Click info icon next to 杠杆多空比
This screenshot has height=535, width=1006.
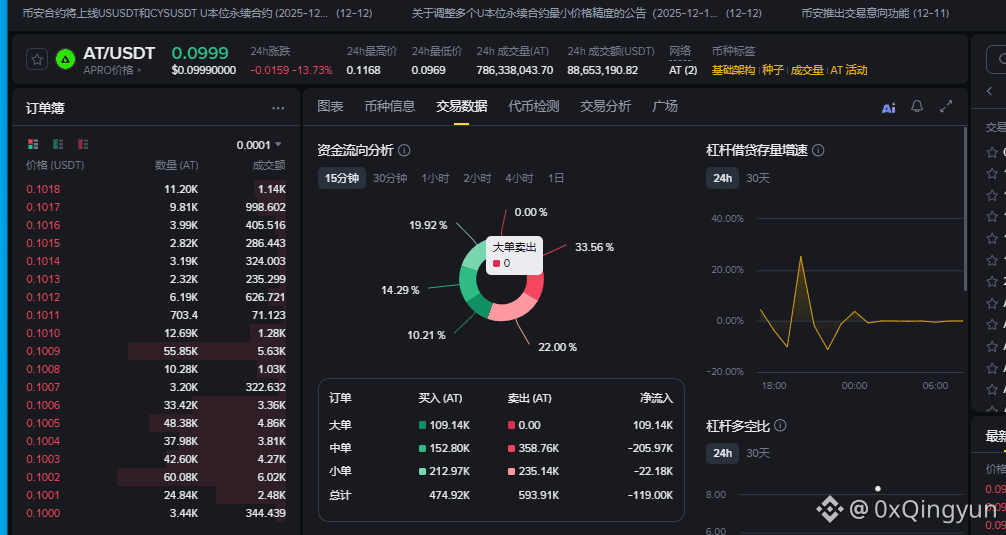pyautogui.click(x=780, y=425)
